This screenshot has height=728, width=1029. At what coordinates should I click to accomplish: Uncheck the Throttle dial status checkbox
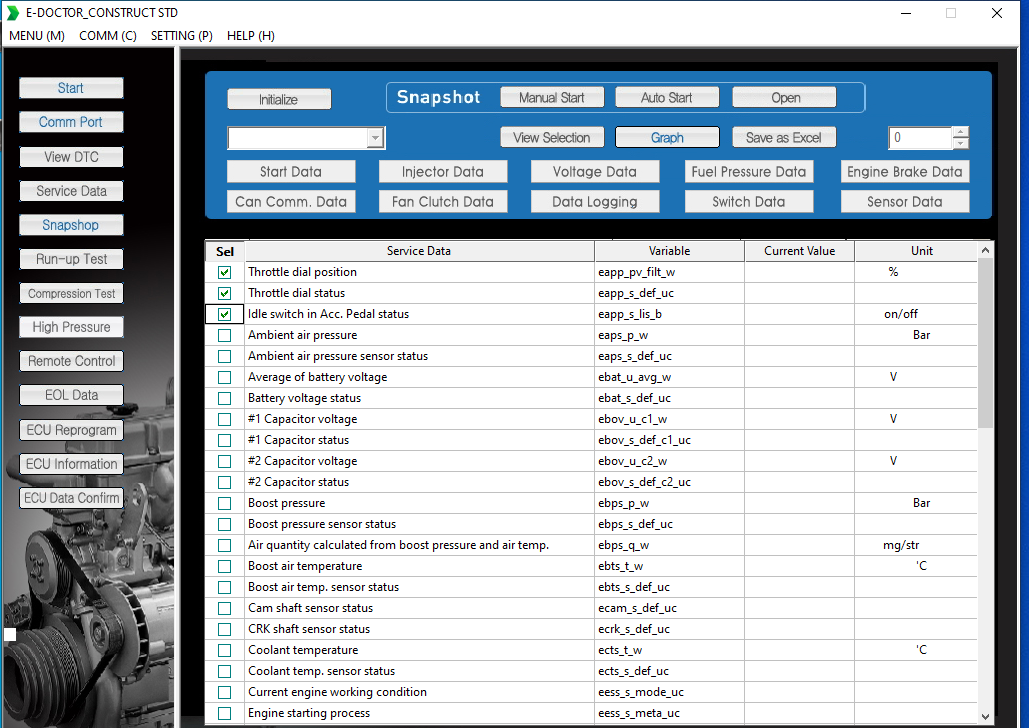(224, 293)
